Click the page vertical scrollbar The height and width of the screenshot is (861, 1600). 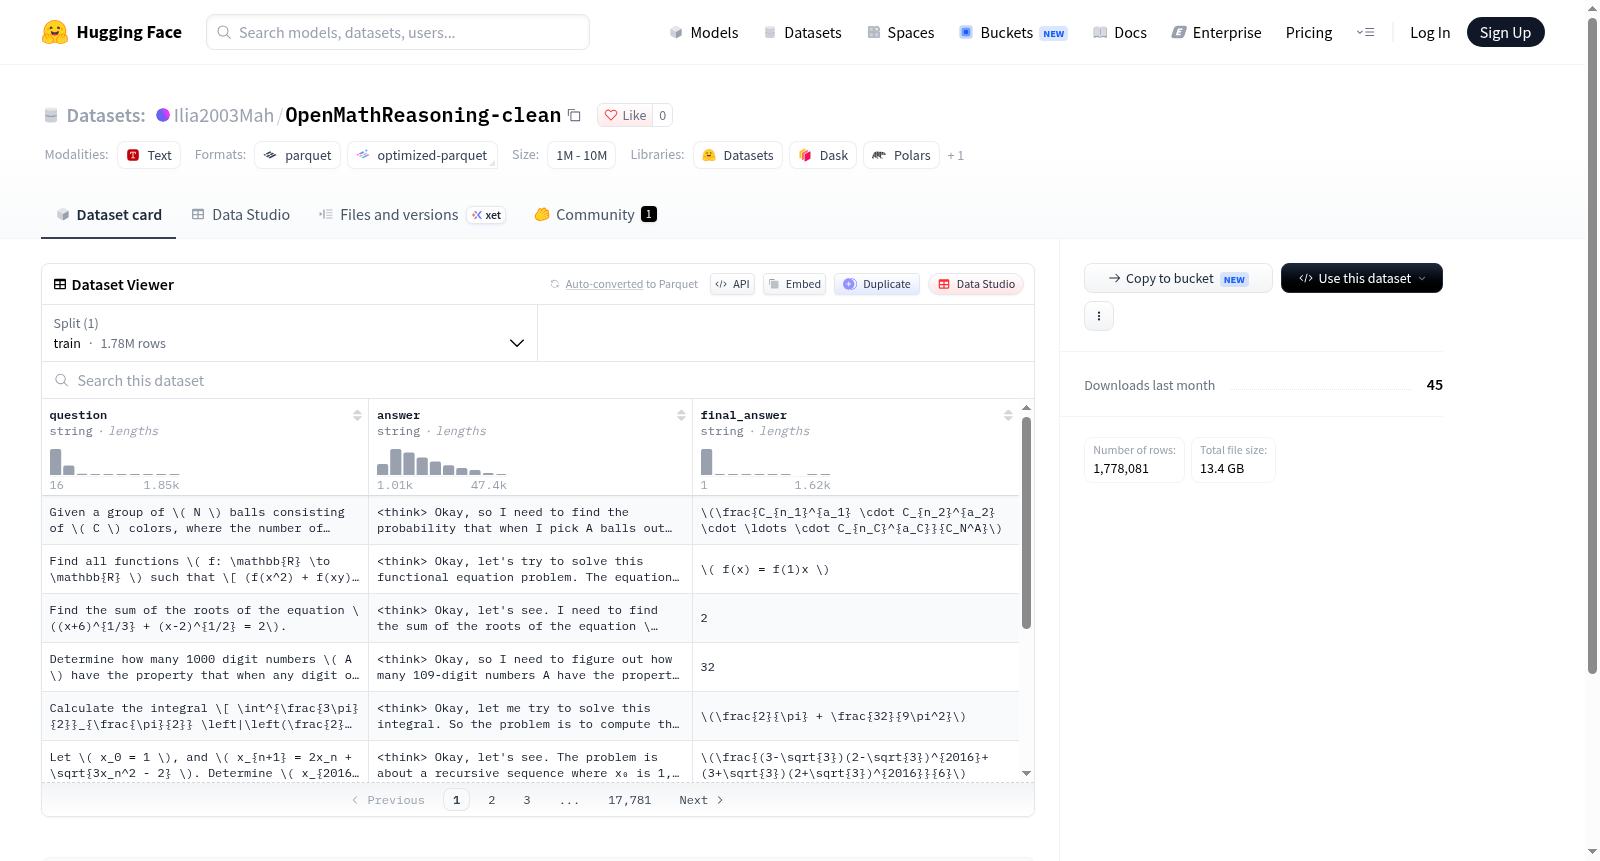coord(1592,345)
